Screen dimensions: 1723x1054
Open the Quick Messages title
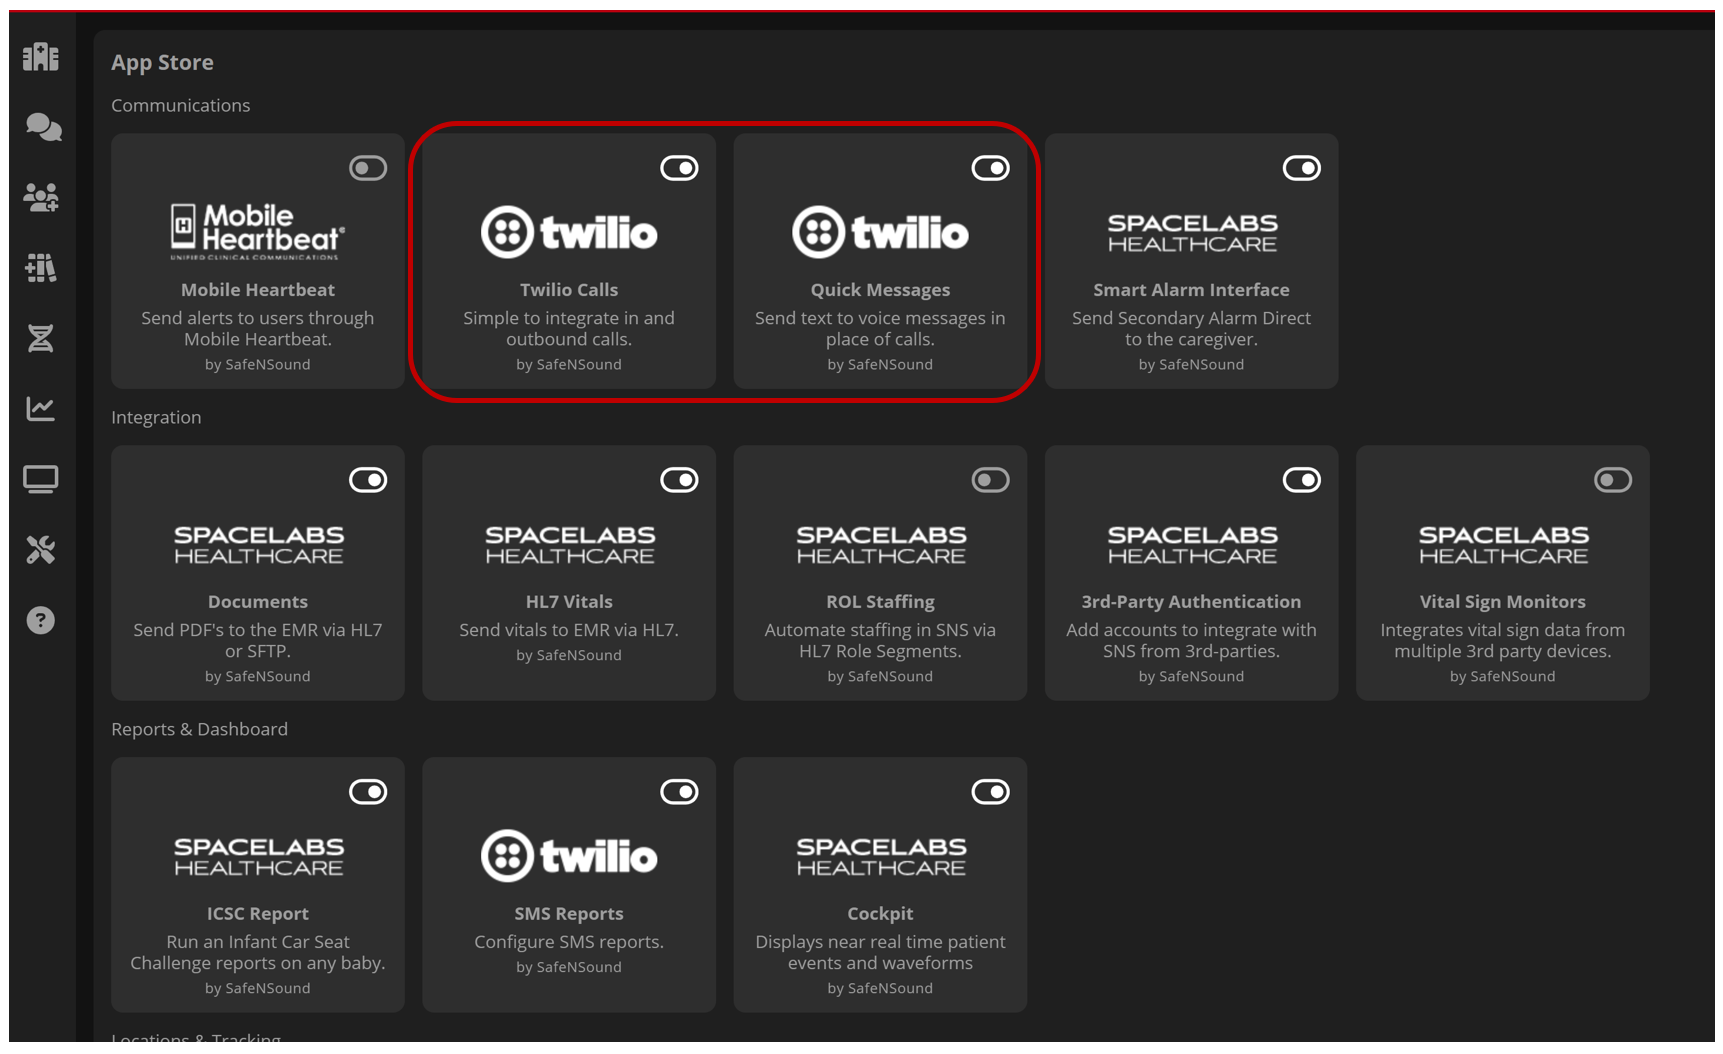880,290
